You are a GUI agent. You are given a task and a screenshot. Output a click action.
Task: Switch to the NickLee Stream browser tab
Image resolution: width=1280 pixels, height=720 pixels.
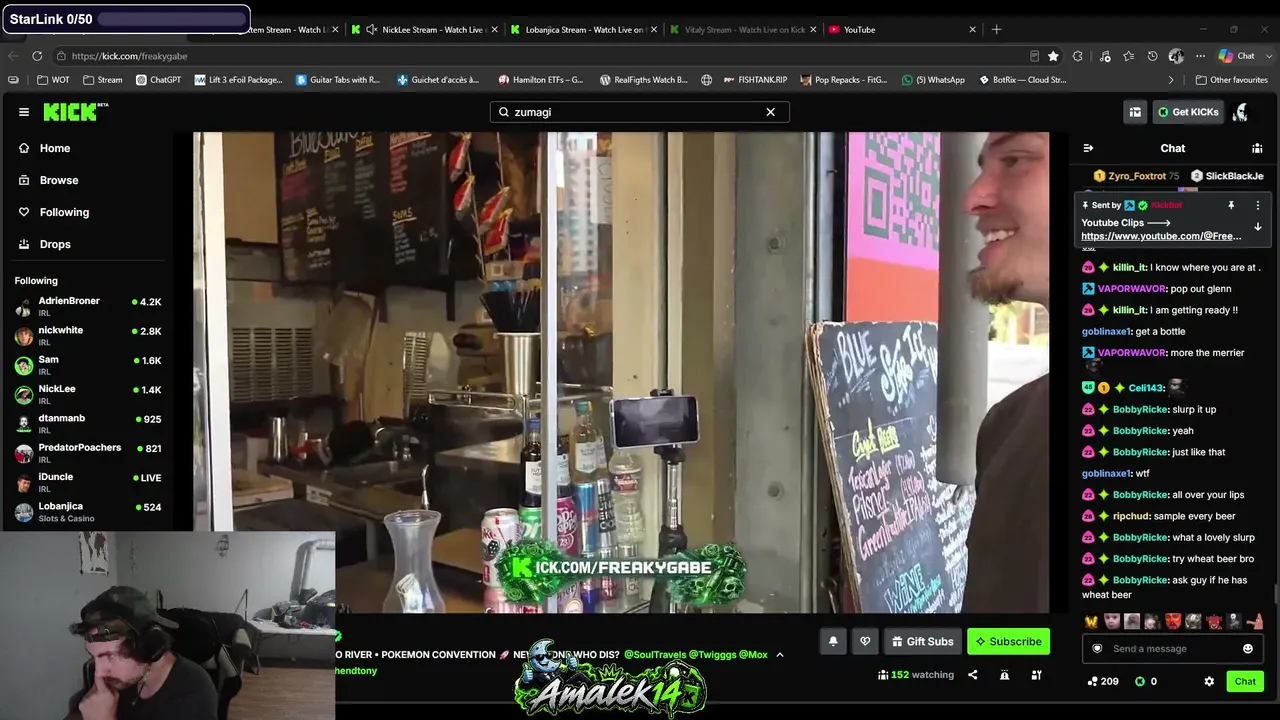point(424,30)
